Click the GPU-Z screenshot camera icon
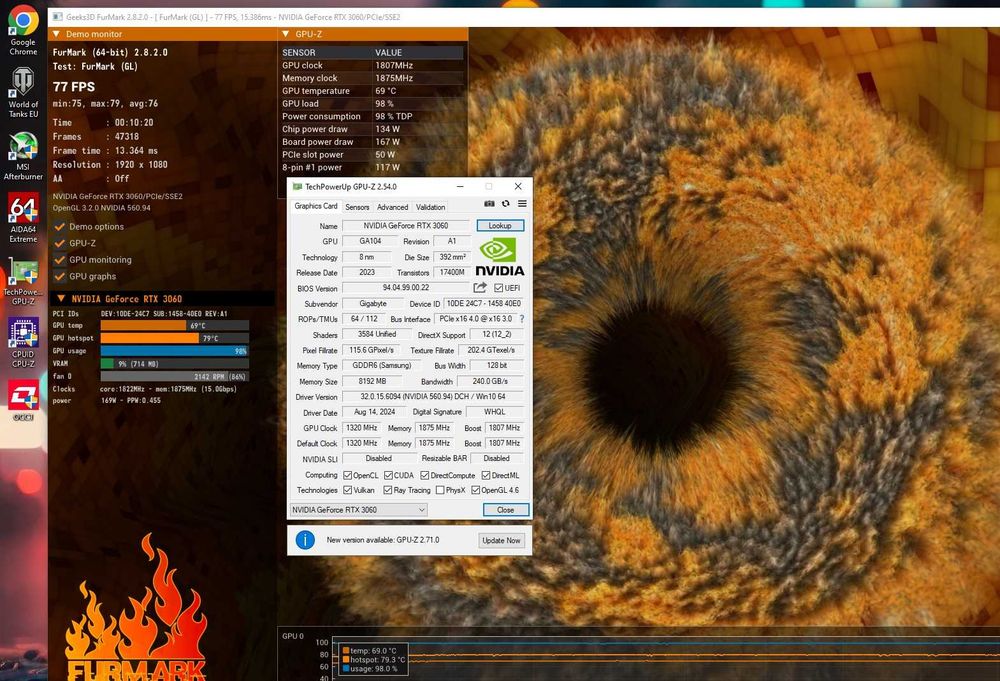Viewport: 1000px width, 681px height. coord(489,204)
